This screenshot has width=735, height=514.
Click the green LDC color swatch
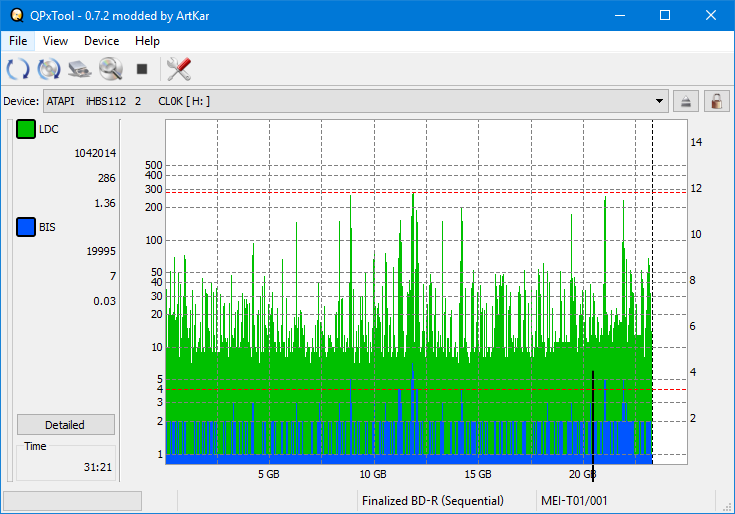tap(26, 129)
